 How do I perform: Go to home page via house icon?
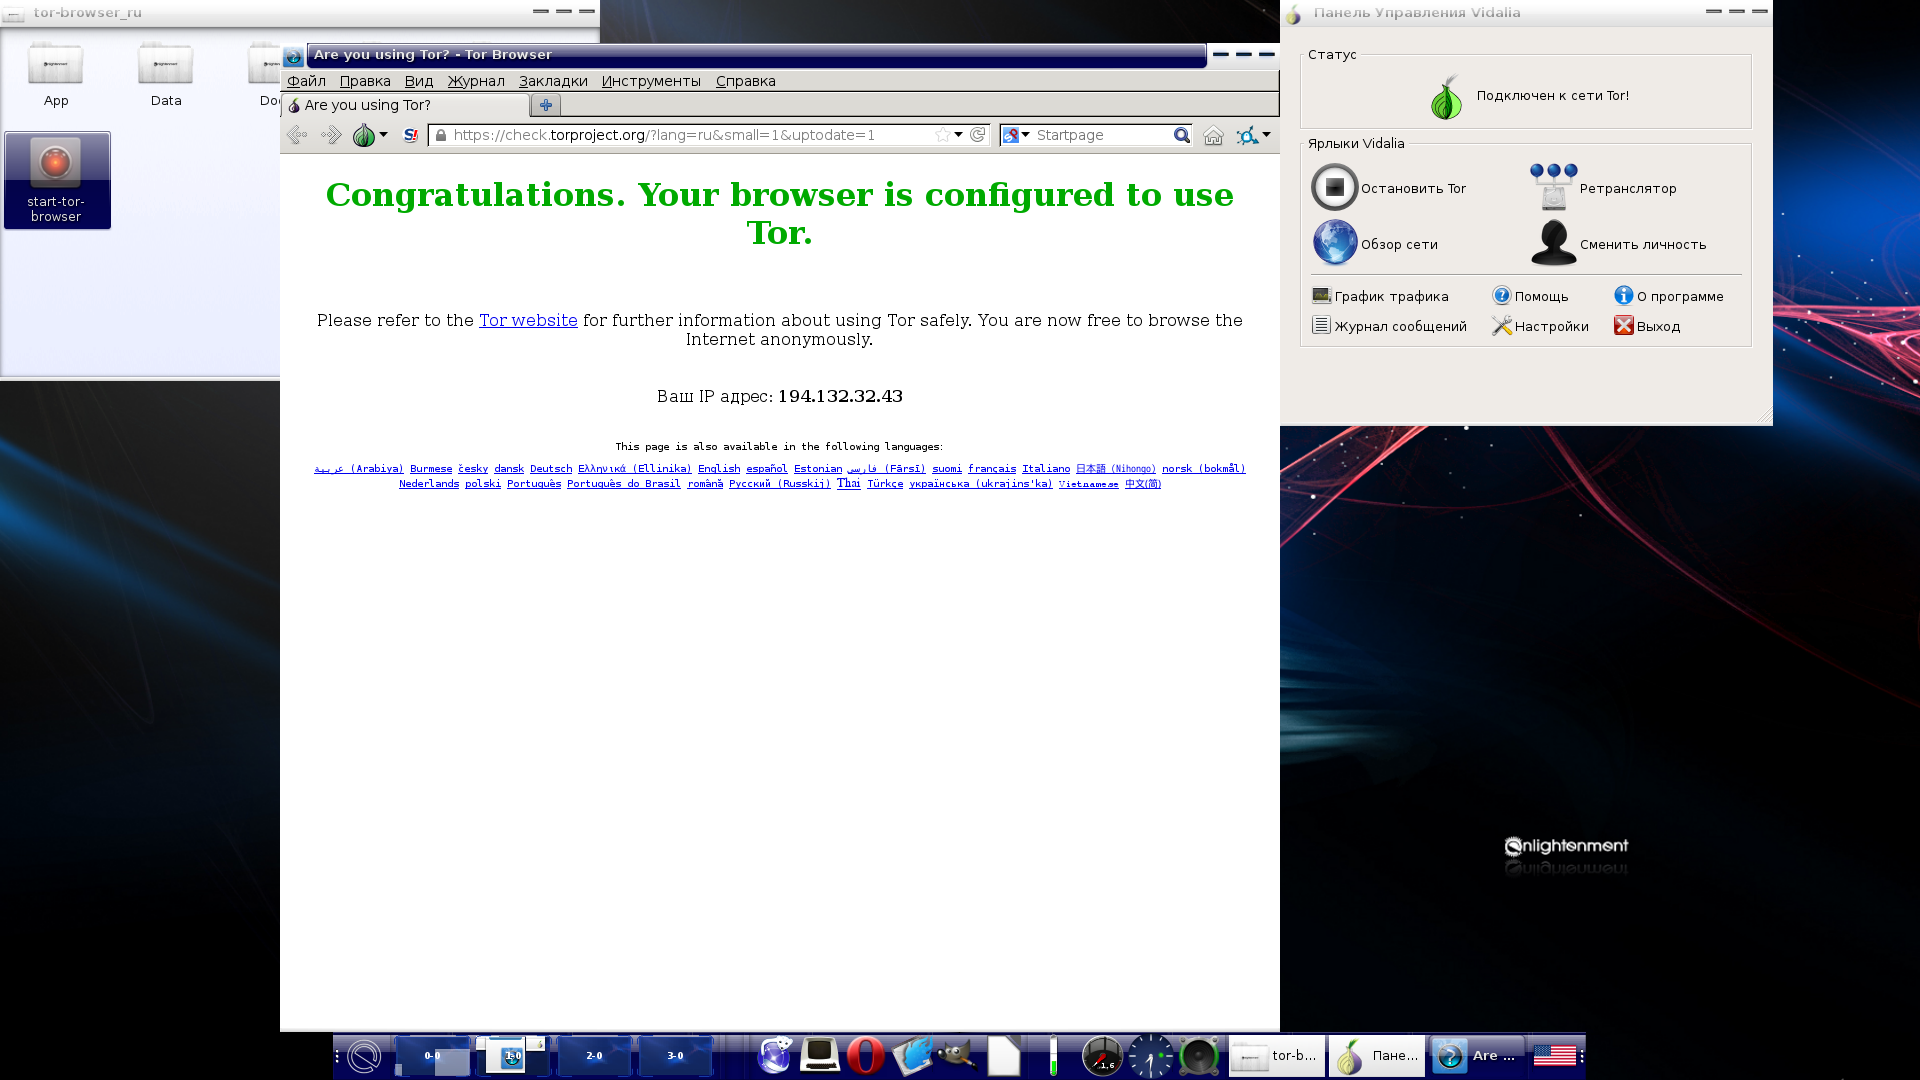[x=1213, y=135]
